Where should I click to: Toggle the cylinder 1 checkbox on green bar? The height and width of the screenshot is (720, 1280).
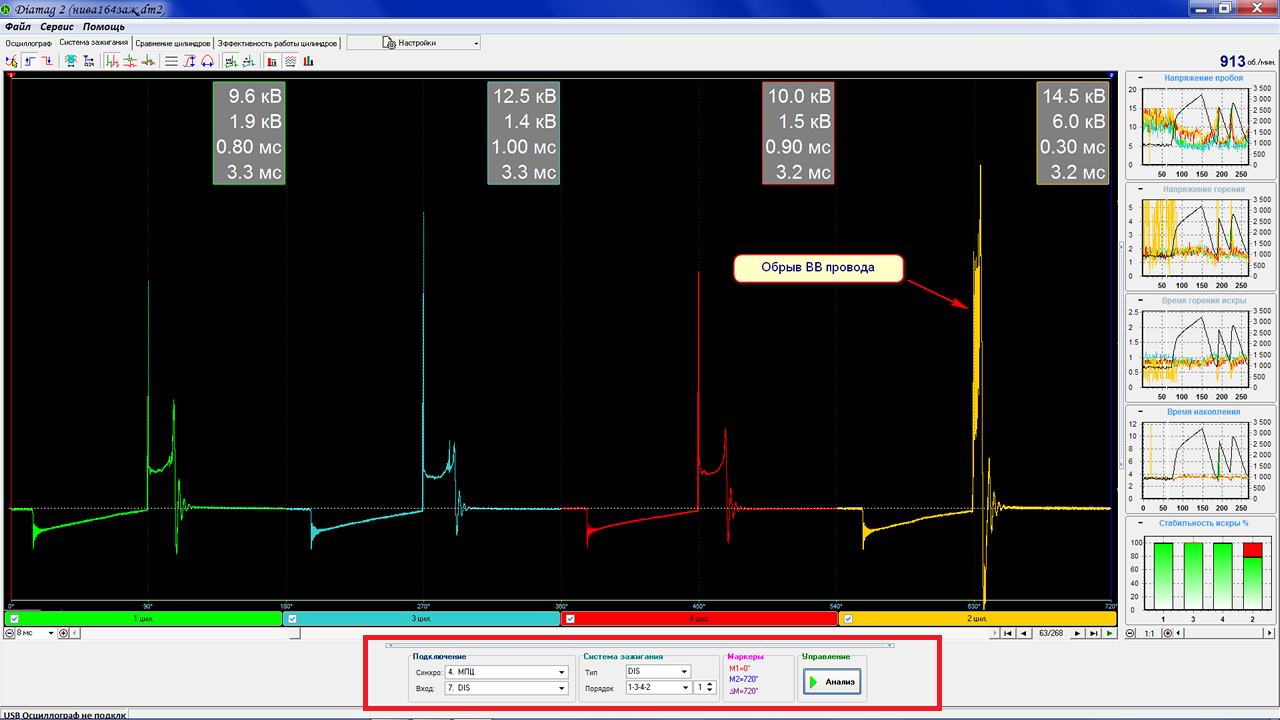click(16, 619)
